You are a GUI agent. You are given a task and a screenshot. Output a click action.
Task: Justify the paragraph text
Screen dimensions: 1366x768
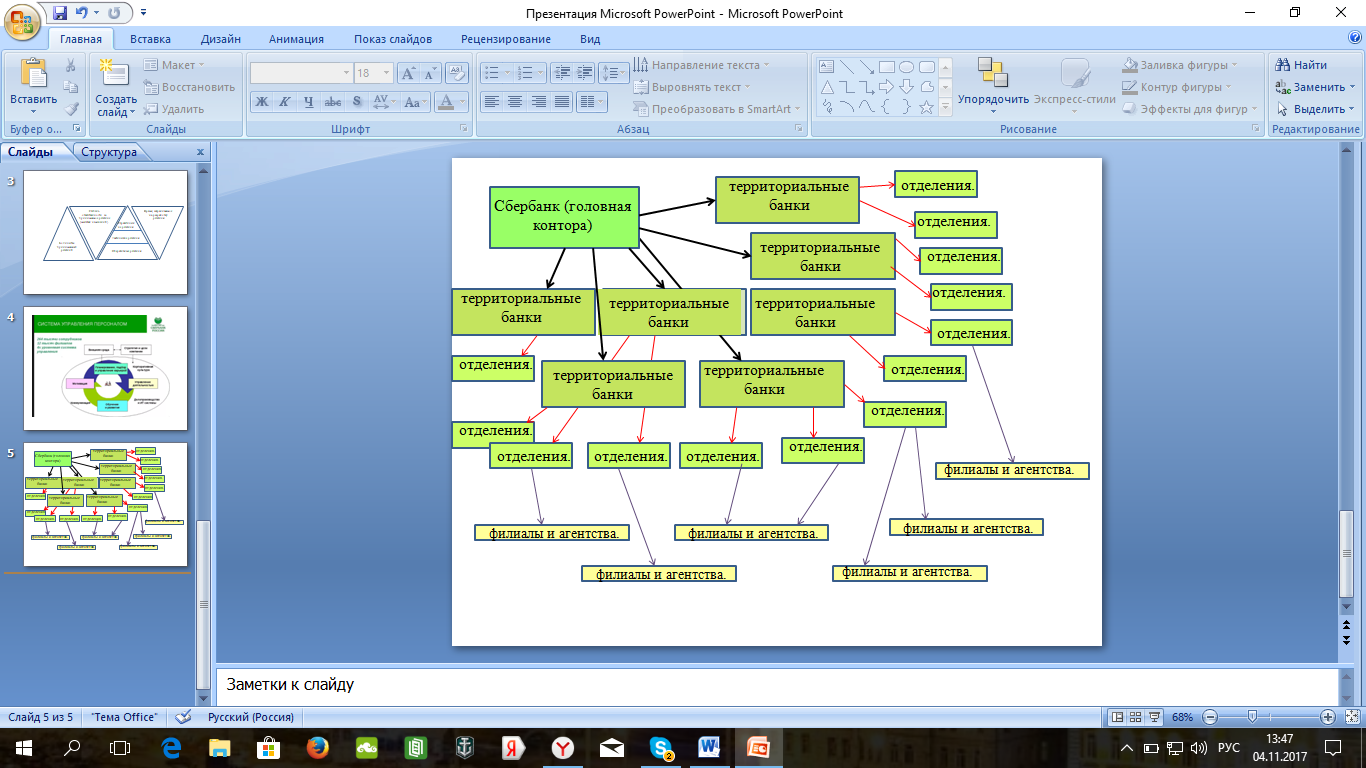[x=563, y=101]
